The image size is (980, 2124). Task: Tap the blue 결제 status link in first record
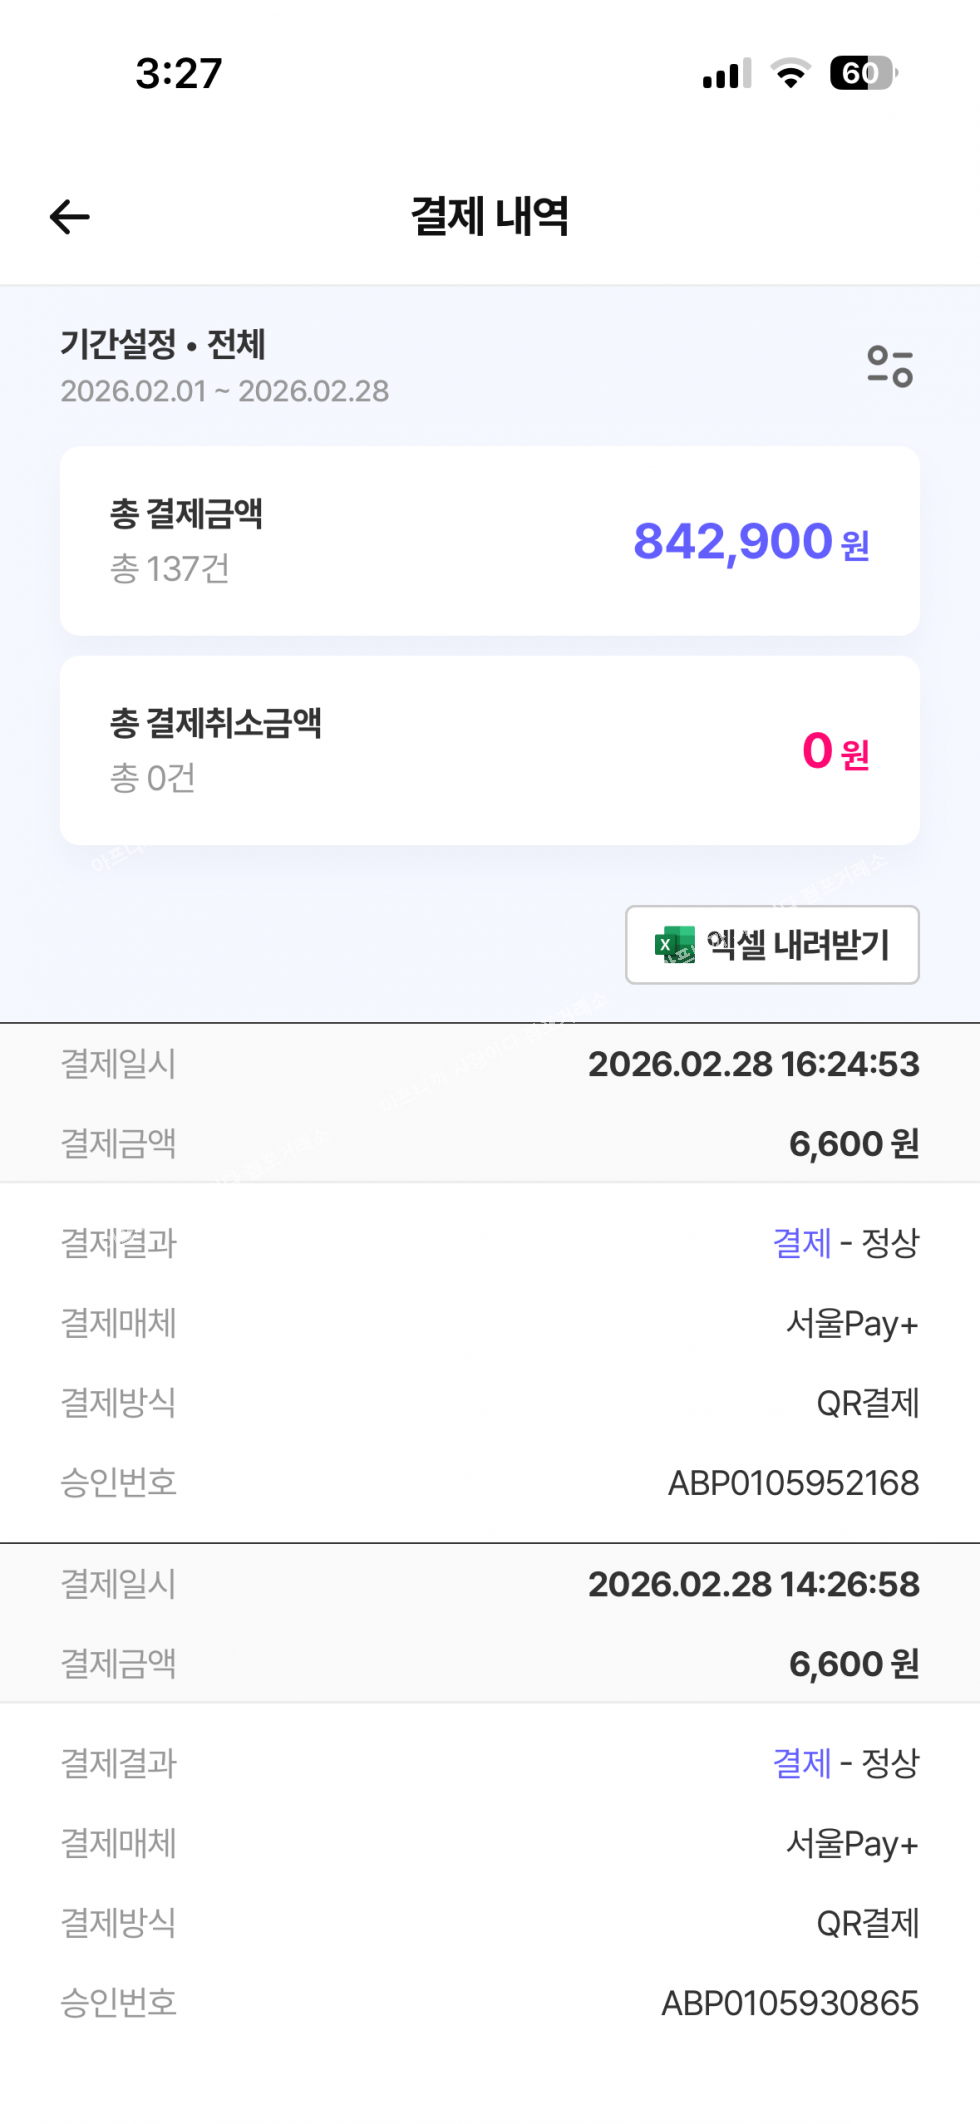pos(802,1243)
